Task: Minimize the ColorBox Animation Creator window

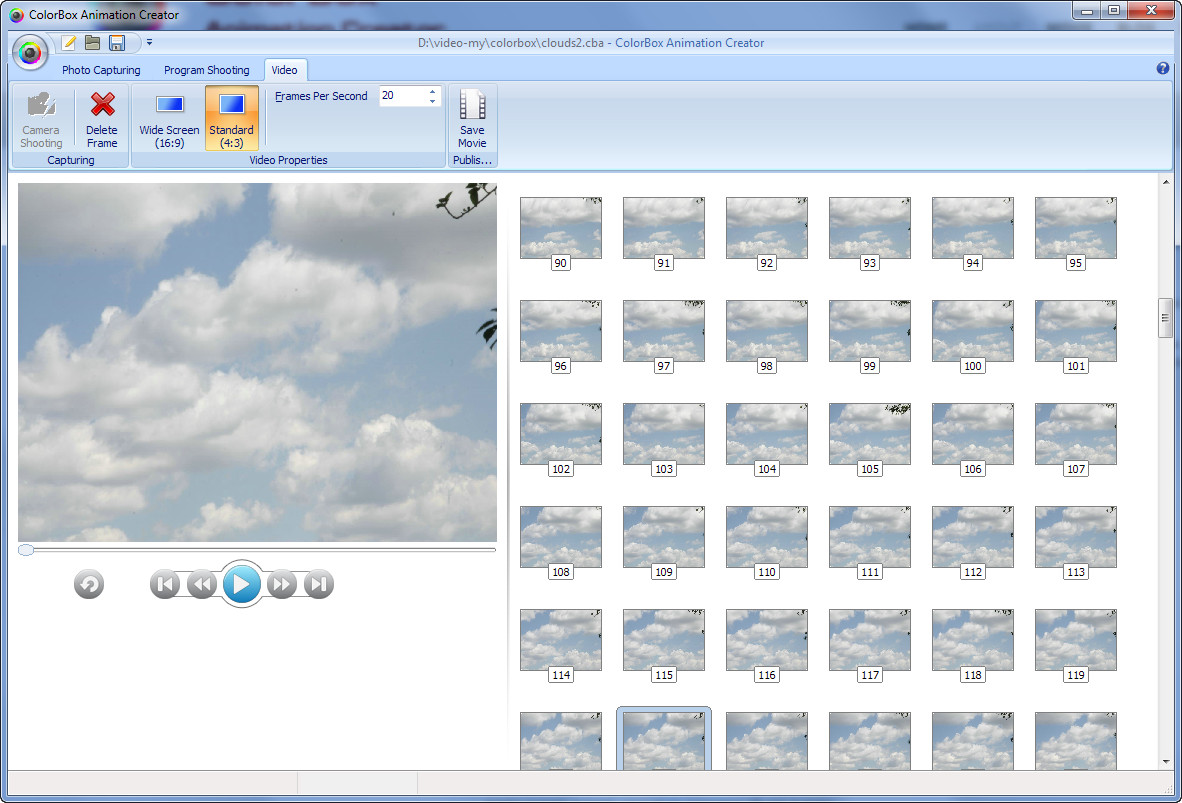Action: click(1087, 11)
